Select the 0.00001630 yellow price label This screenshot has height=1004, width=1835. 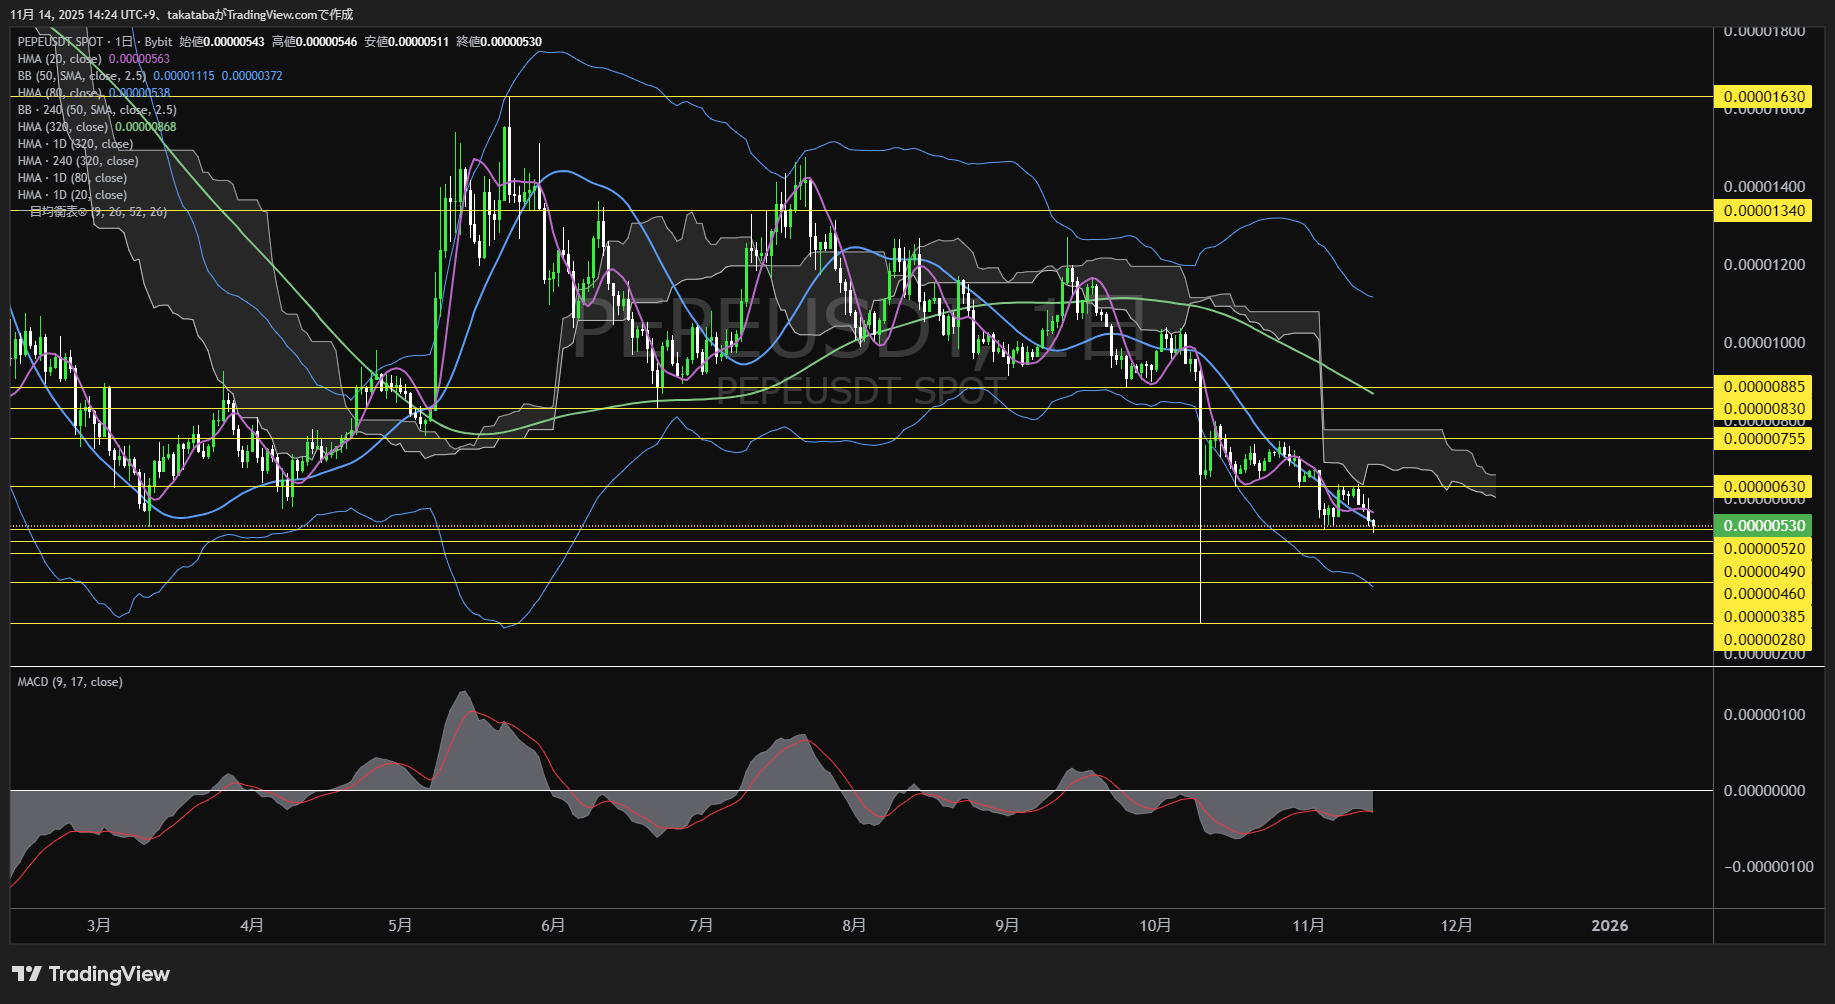(1763, 97)
